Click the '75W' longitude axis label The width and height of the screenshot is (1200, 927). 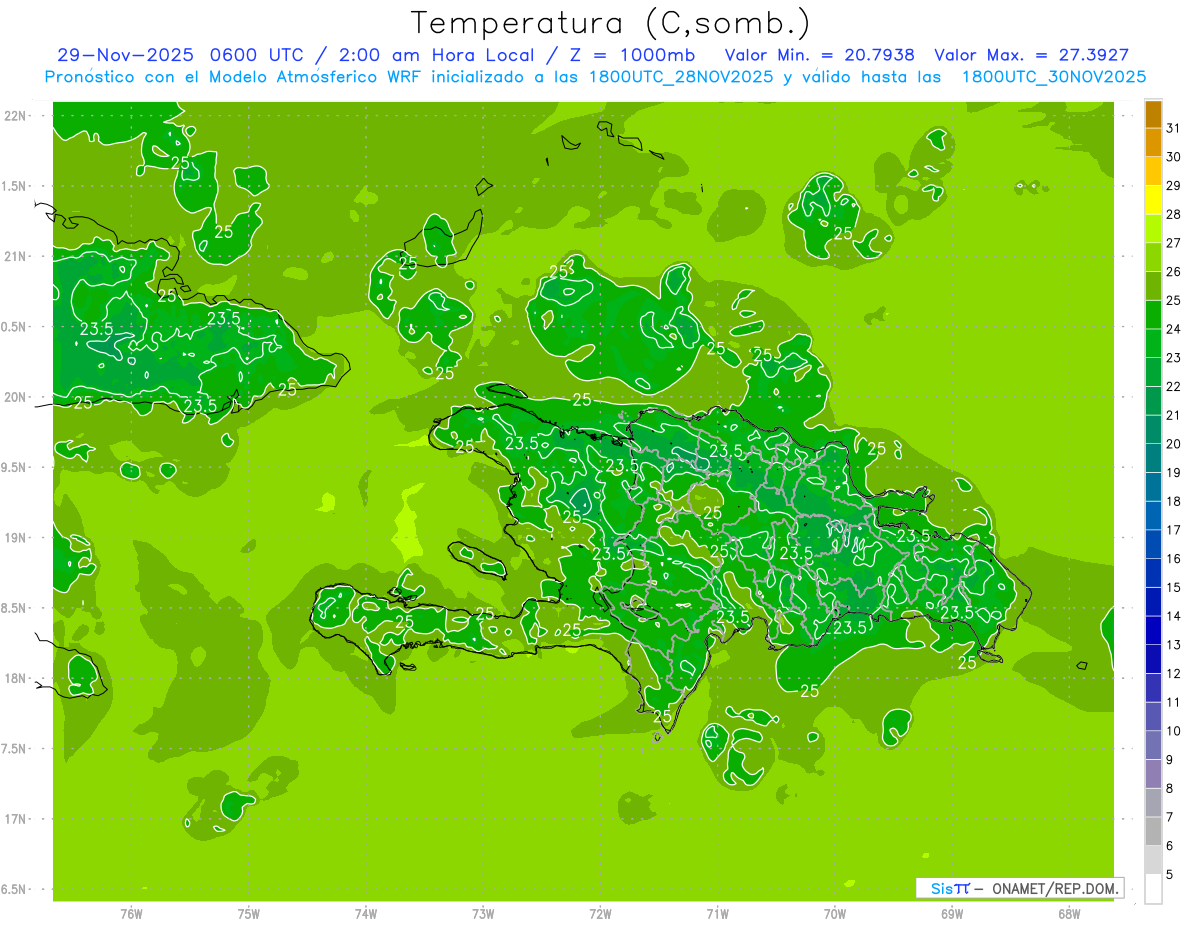pos(249,914)
